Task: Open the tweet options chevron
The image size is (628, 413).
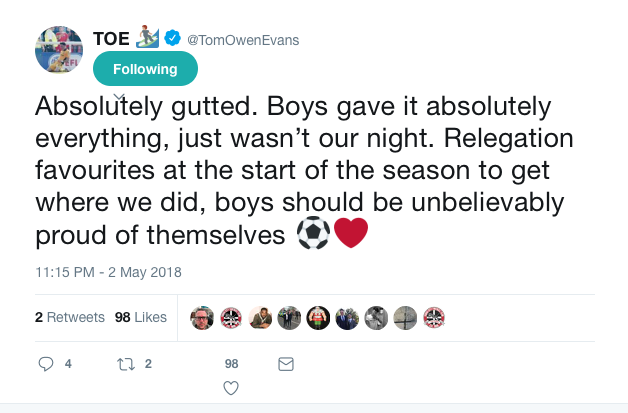Action: [x=119, y=97]
